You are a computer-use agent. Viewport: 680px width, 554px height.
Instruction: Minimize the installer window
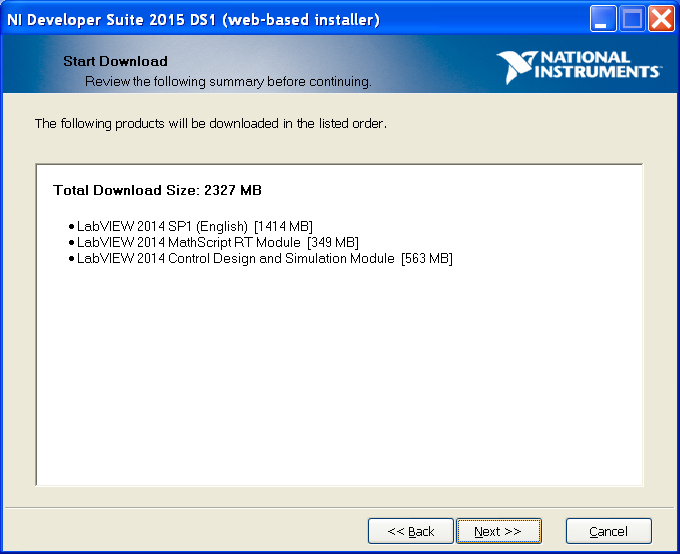point(603,19)
